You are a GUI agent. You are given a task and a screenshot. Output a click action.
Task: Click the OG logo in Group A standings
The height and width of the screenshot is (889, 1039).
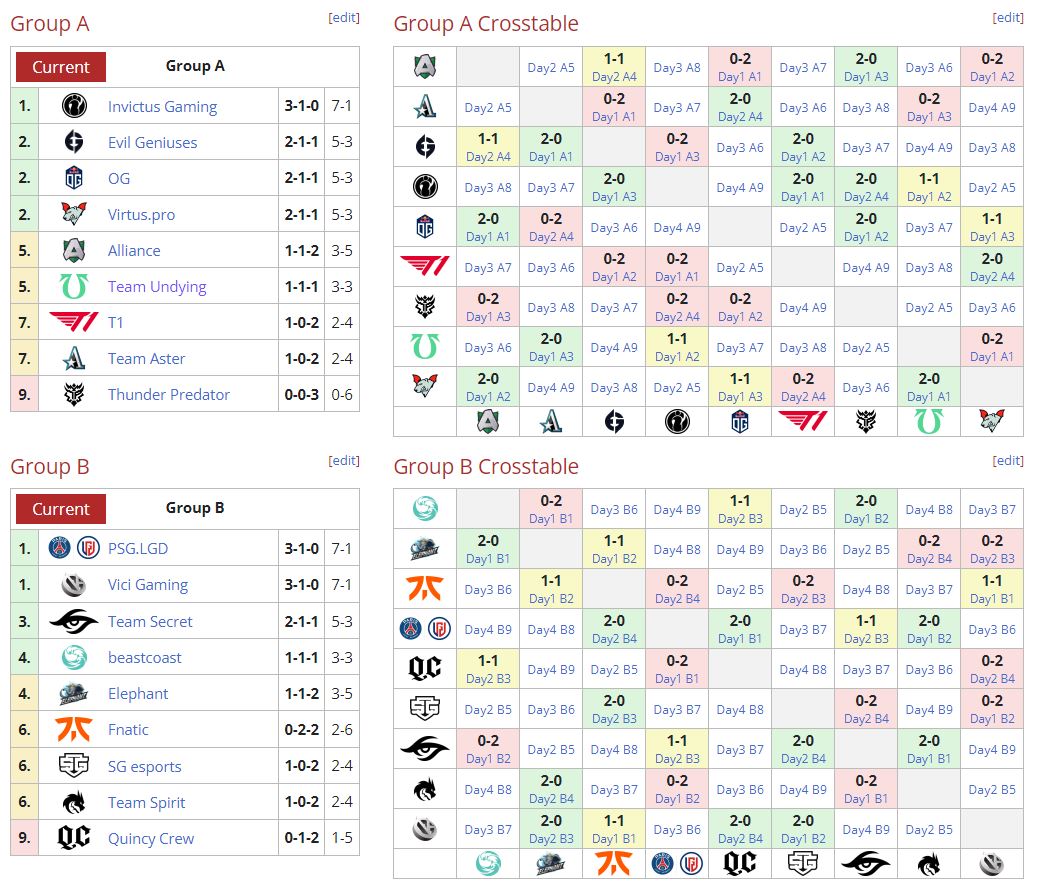point(74,178)
